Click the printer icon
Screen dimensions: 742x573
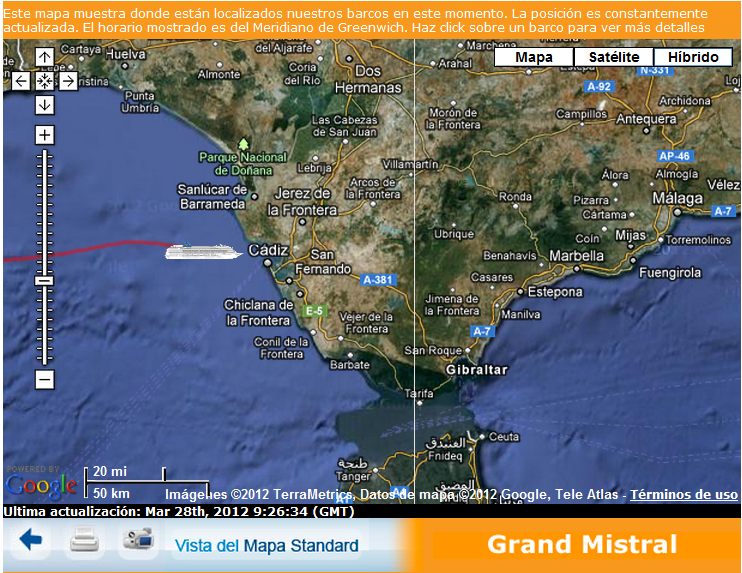(x=85, y=541)
